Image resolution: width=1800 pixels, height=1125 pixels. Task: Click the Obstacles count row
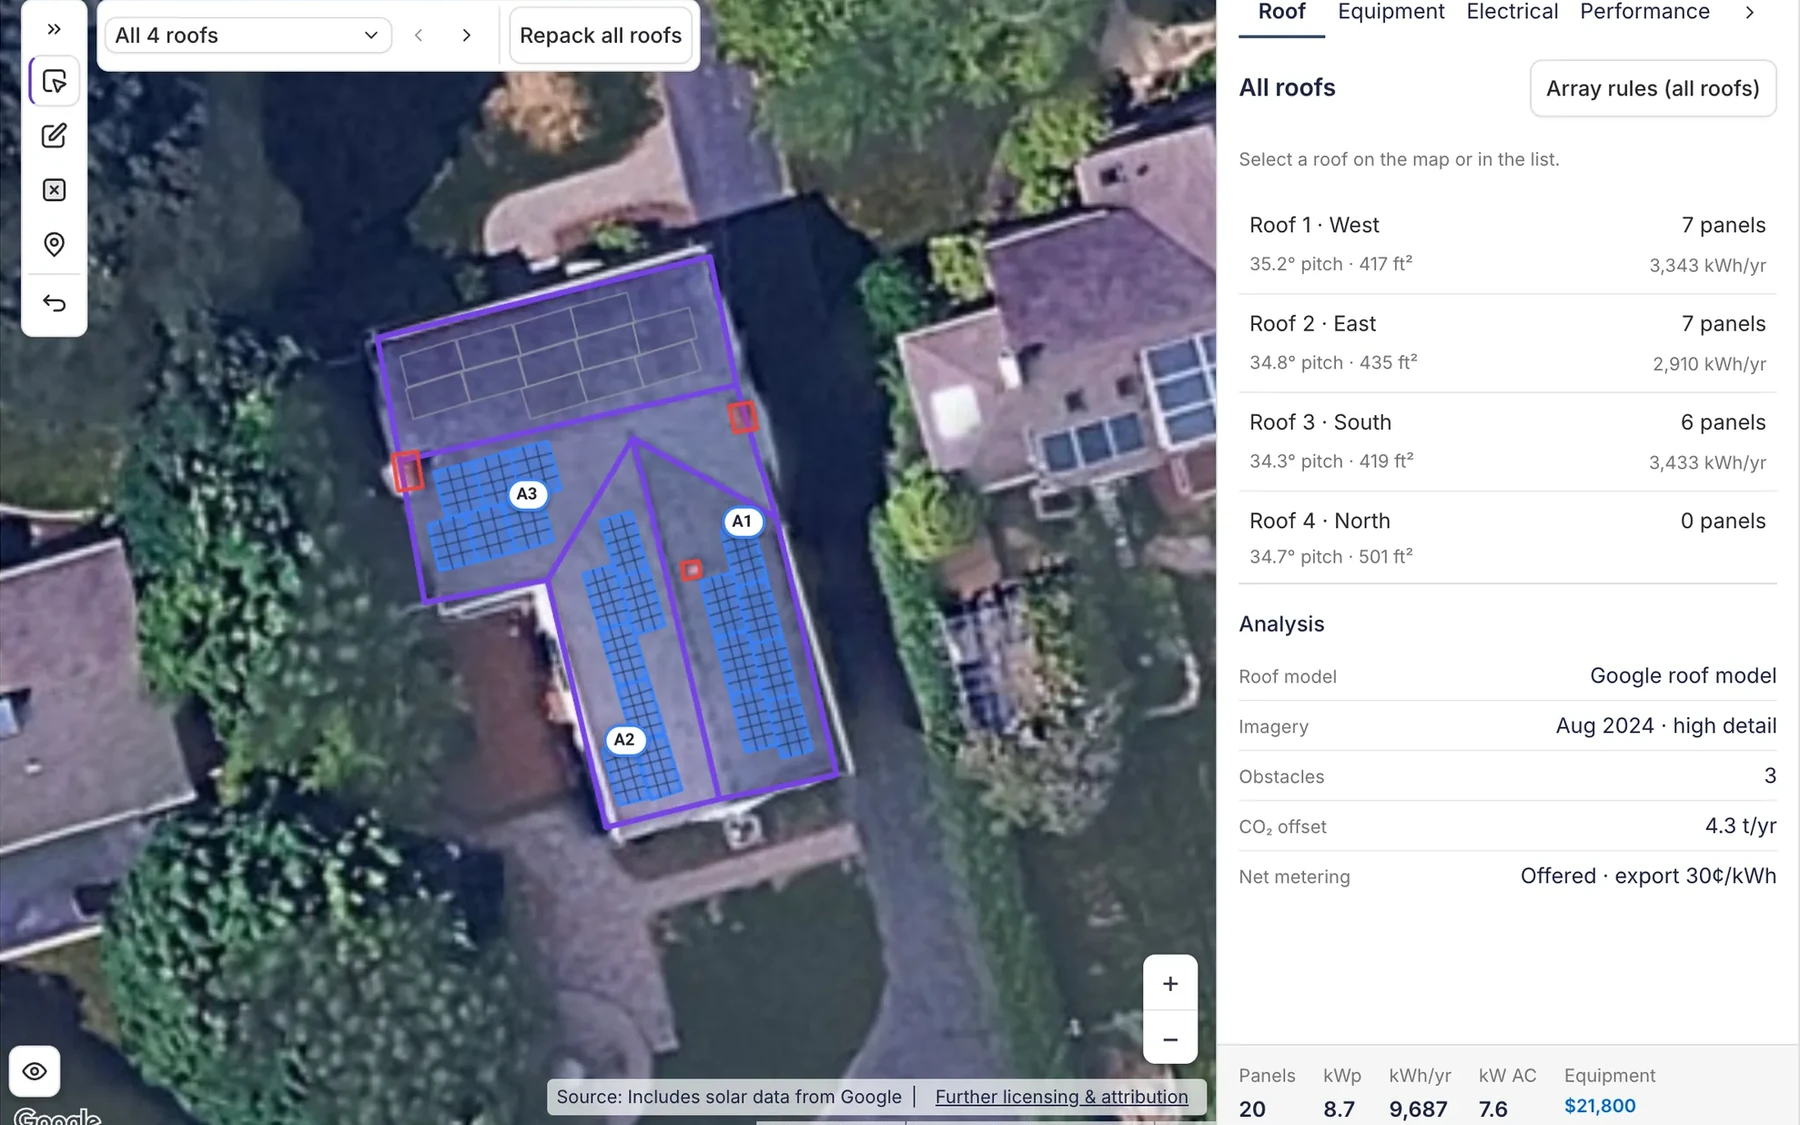click(1507, 776)
